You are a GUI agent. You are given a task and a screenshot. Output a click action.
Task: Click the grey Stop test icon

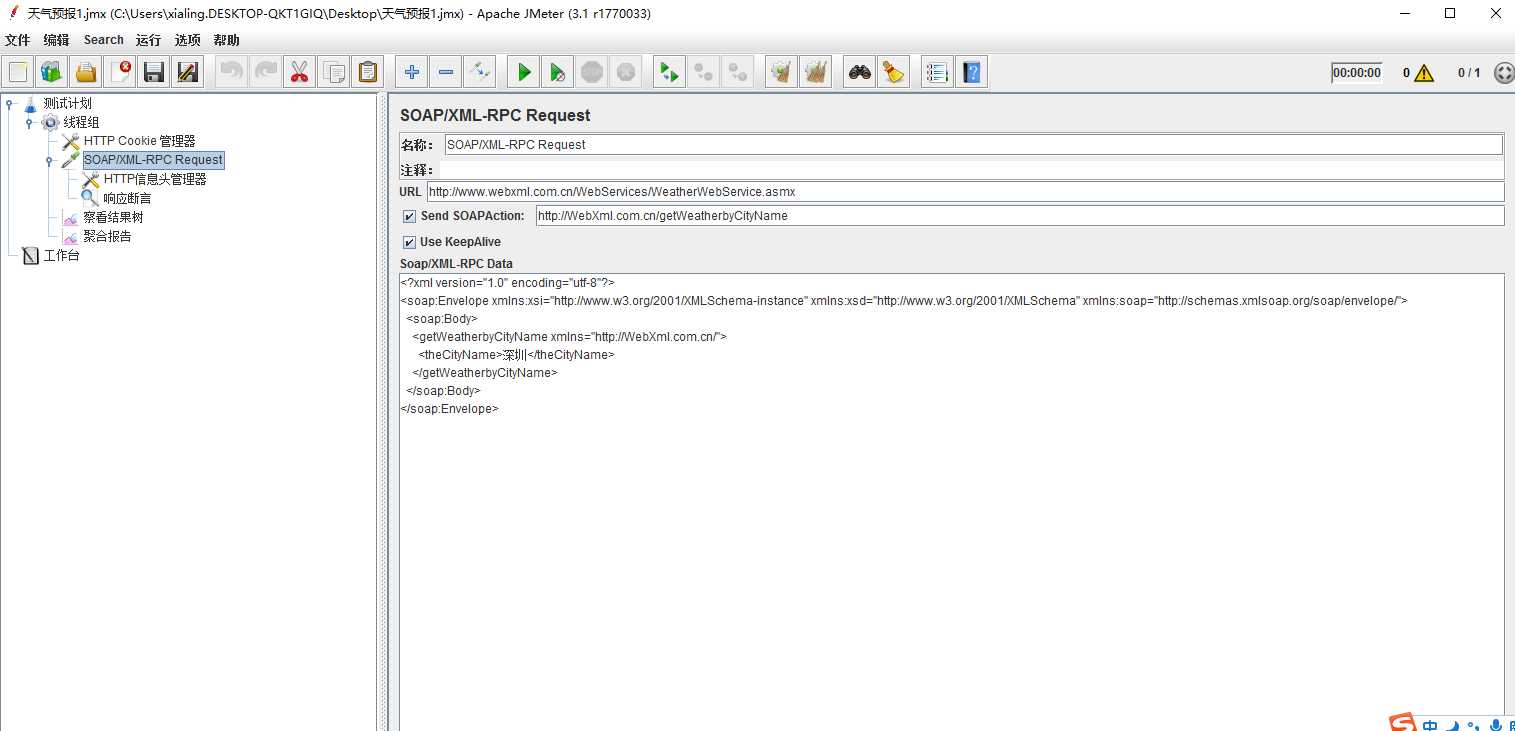pyautogui.click(x=592, y=72)
